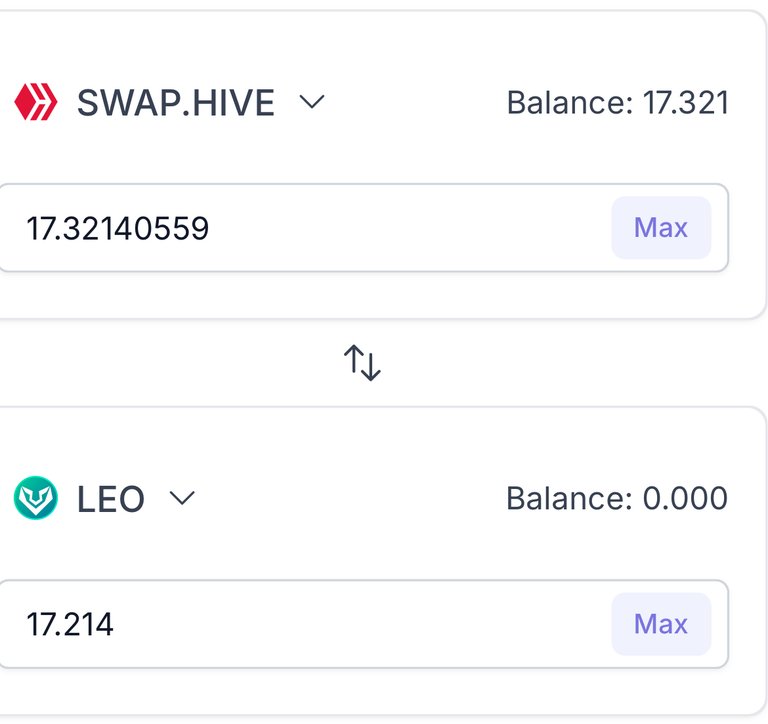Use Max for LEO amount

(661, 624)
